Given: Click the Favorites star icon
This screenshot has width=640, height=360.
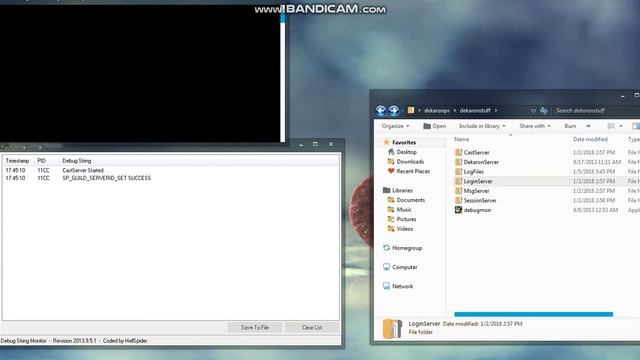Looking at the screenshot, I should 386,142.
